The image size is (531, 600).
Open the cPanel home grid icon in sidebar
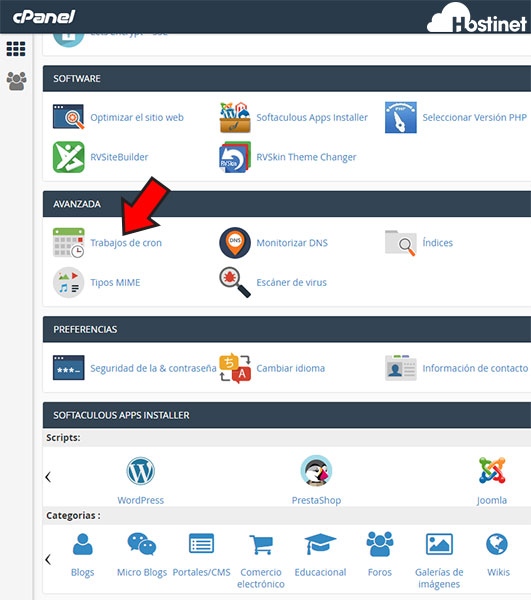[x=16, y=49]
